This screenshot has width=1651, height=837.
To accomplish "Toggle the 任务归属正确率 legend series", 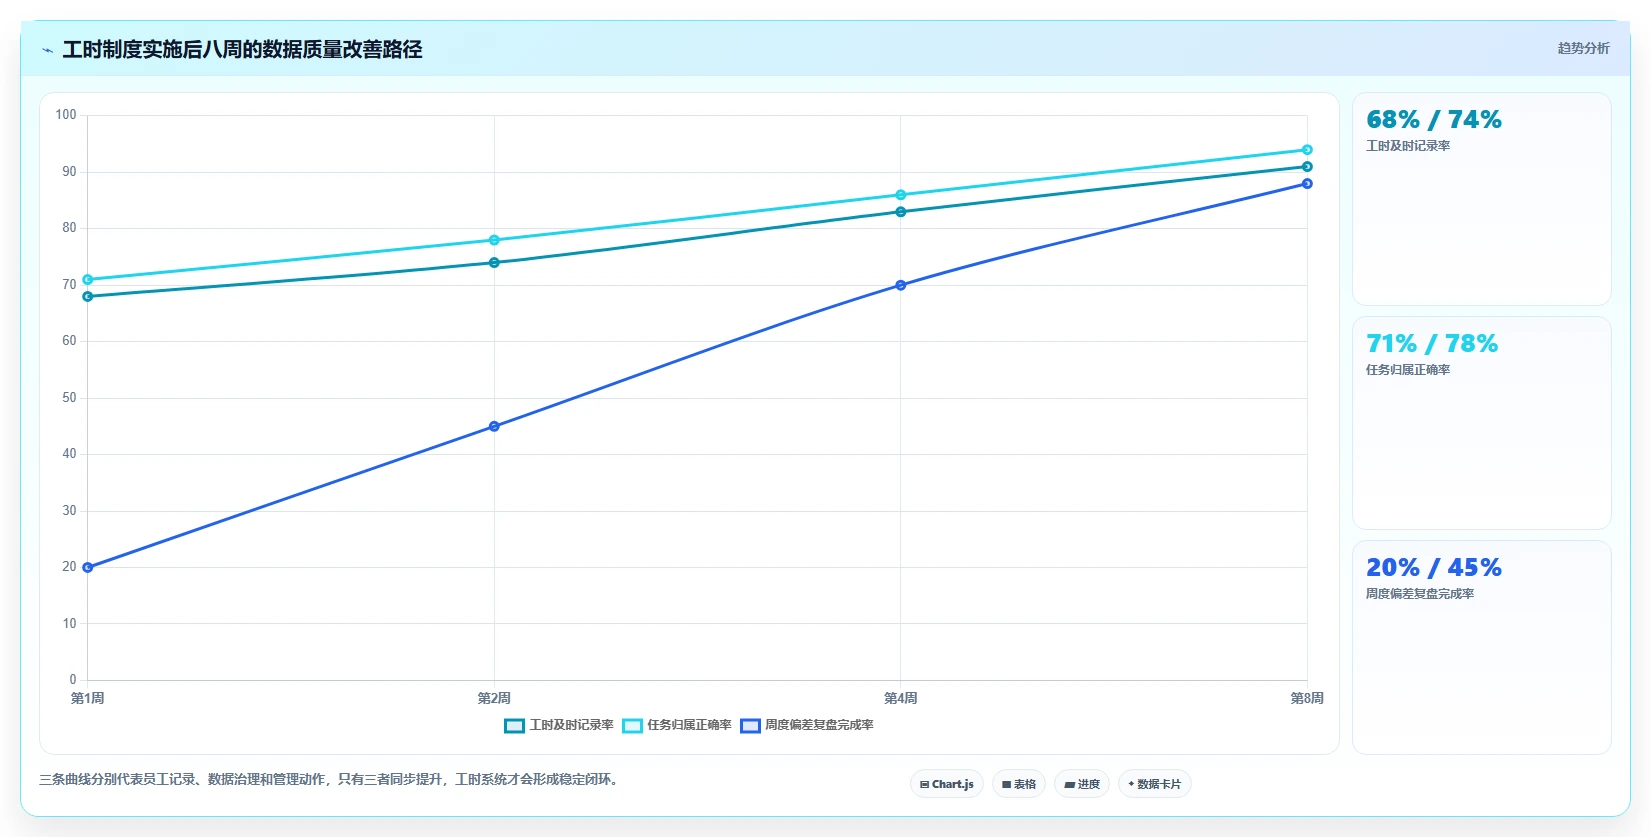I will tap(677, 725).
